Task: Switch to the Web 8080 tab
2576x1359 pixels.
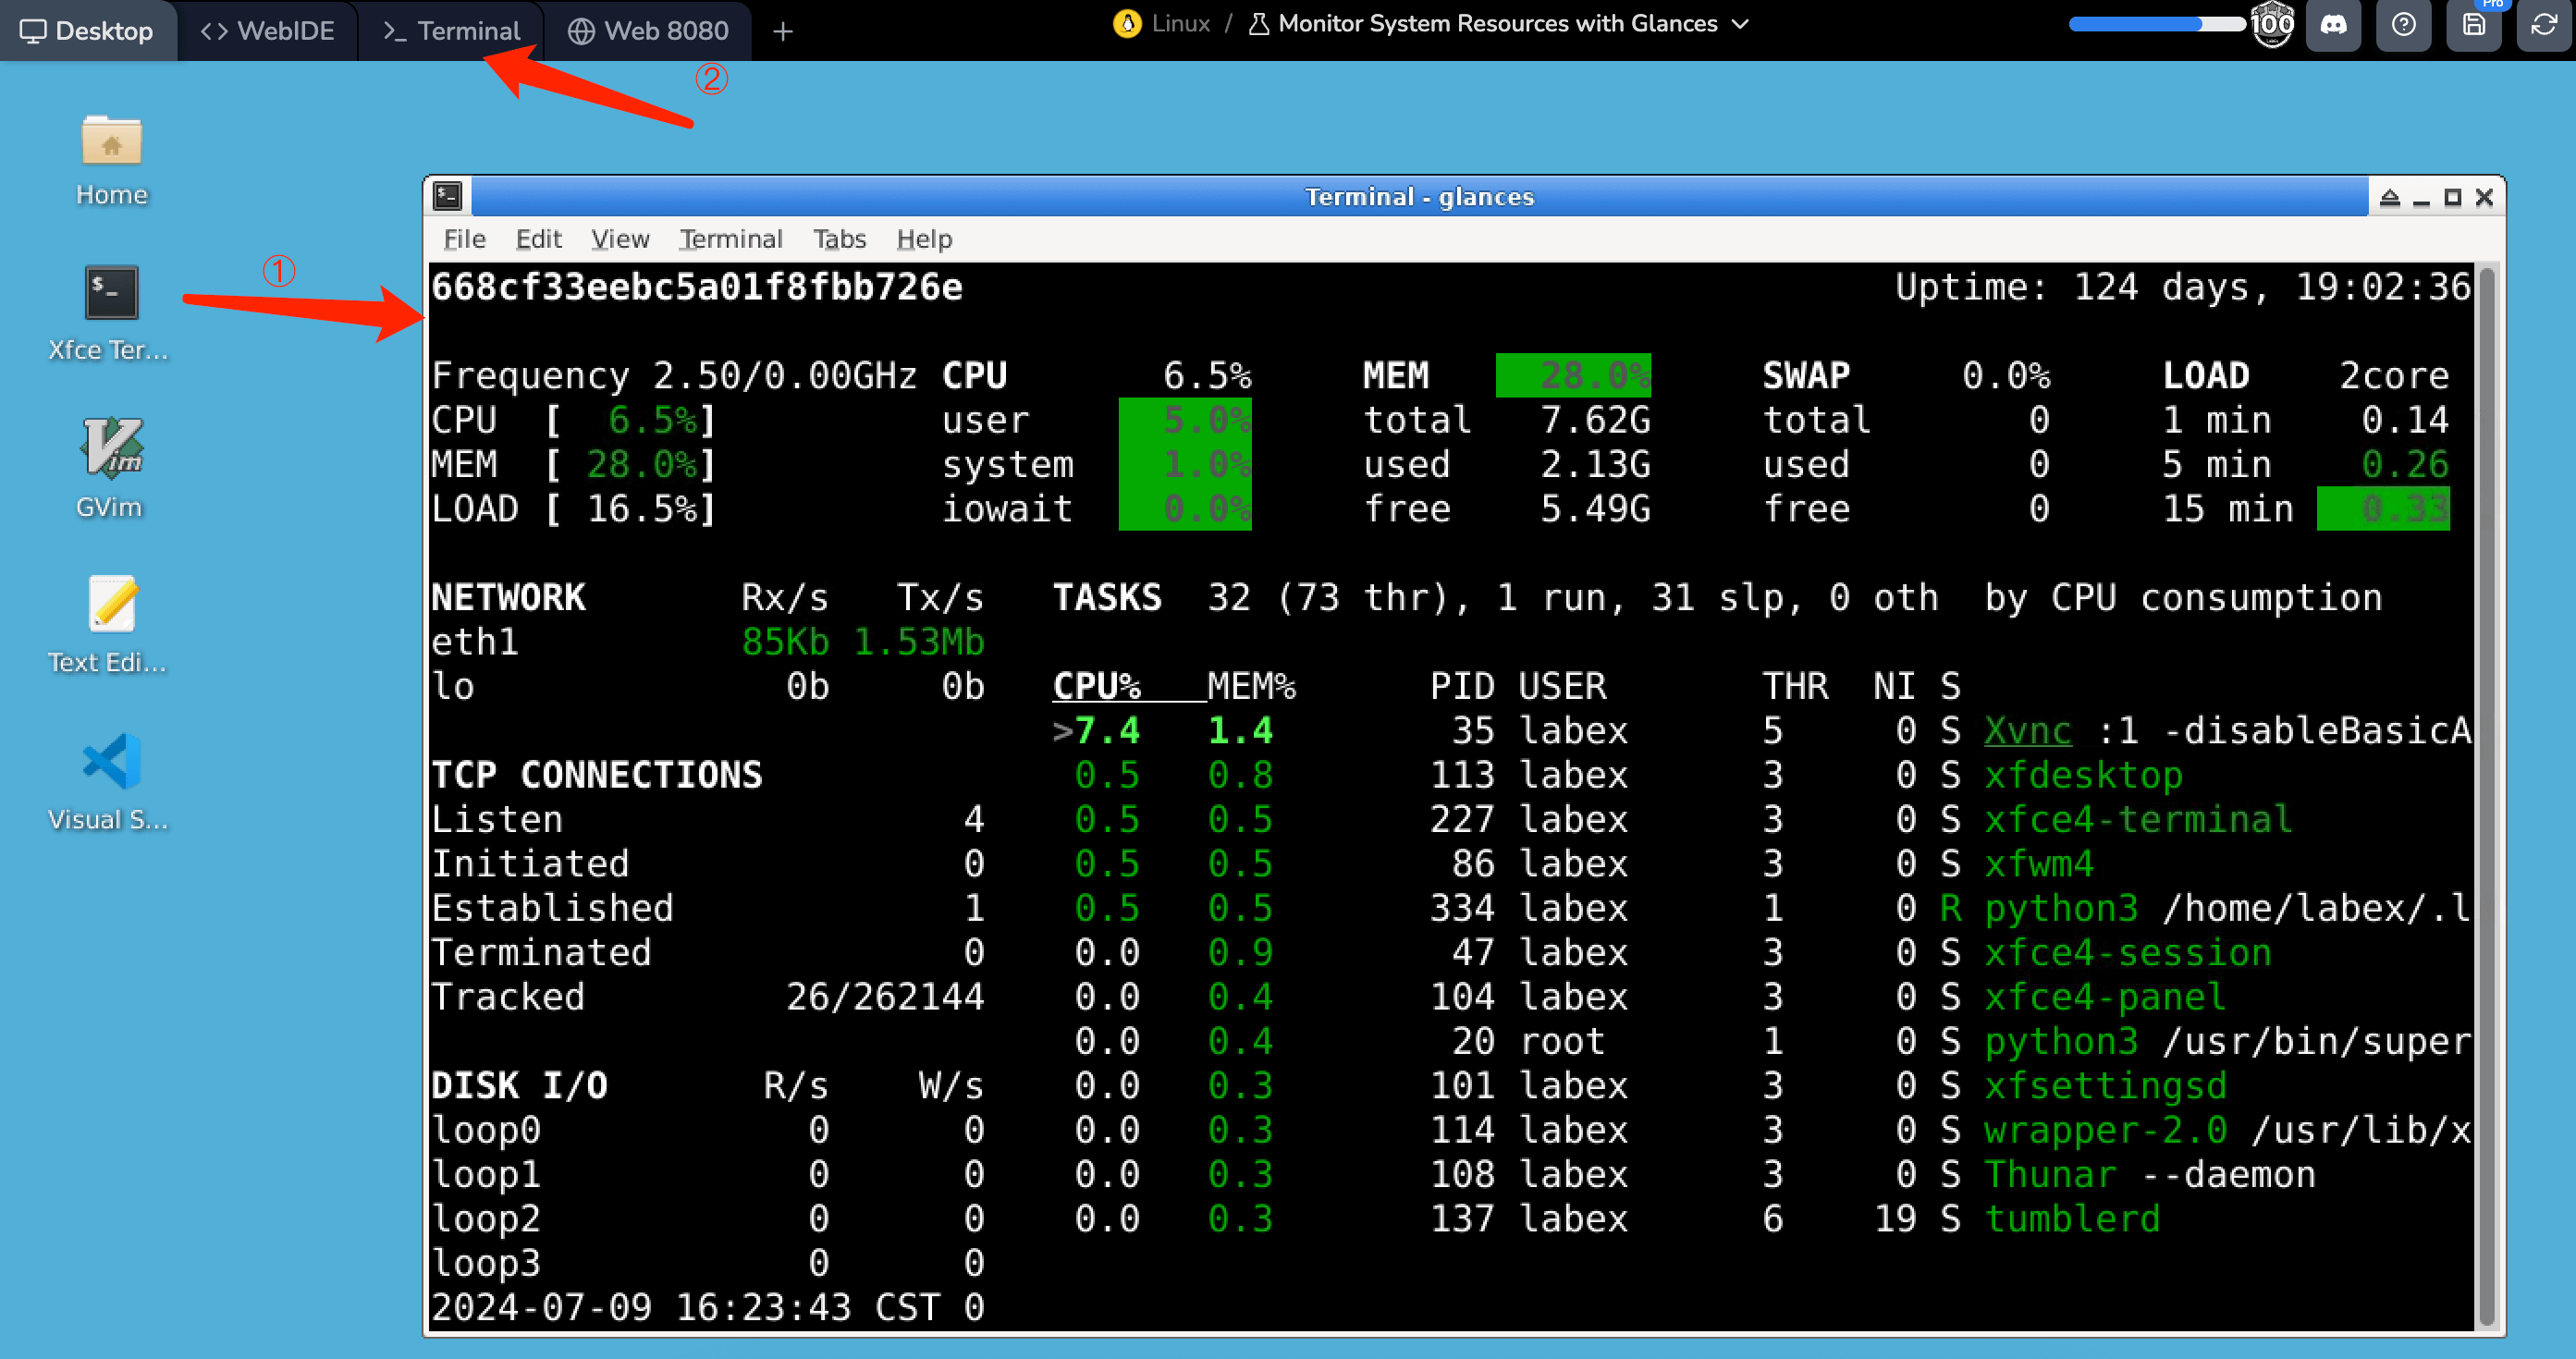Action: pyautogui.click(x=648, y=31)
